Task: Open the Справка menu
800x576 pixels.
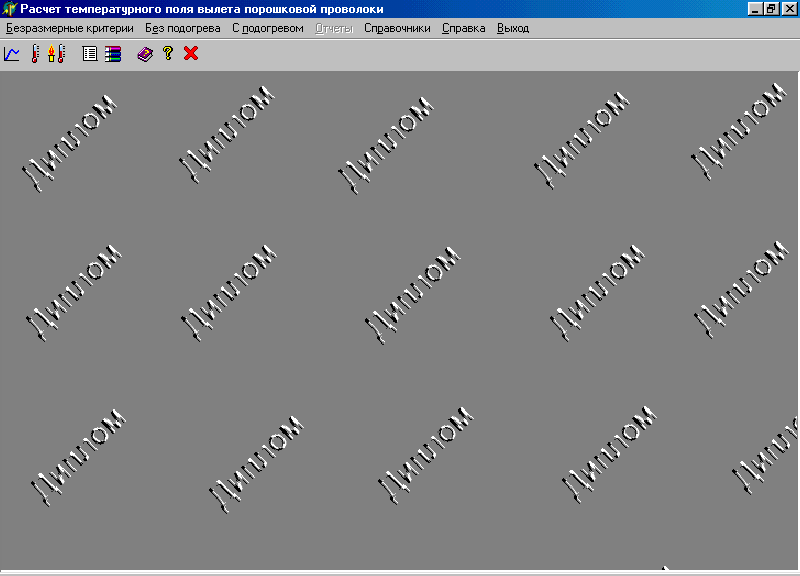Action: coord(463,29)
